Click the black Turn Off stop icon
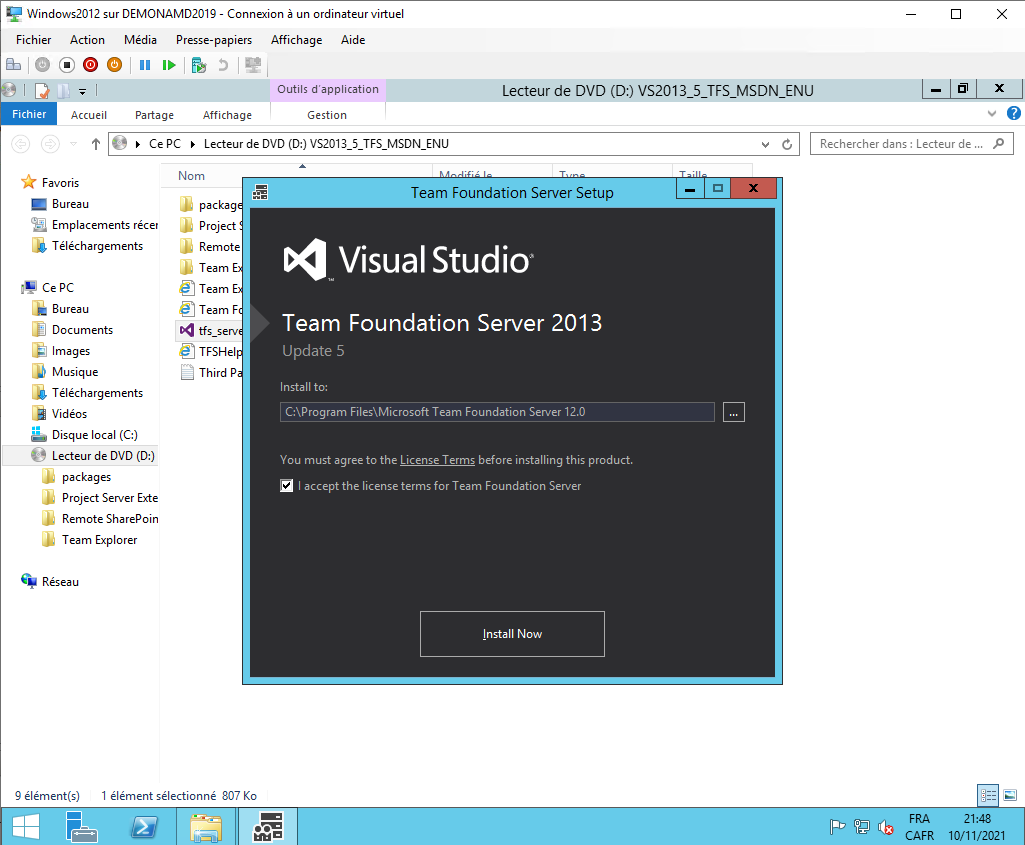The height and width of the screenshot is (845, 1025). (67, 65)
